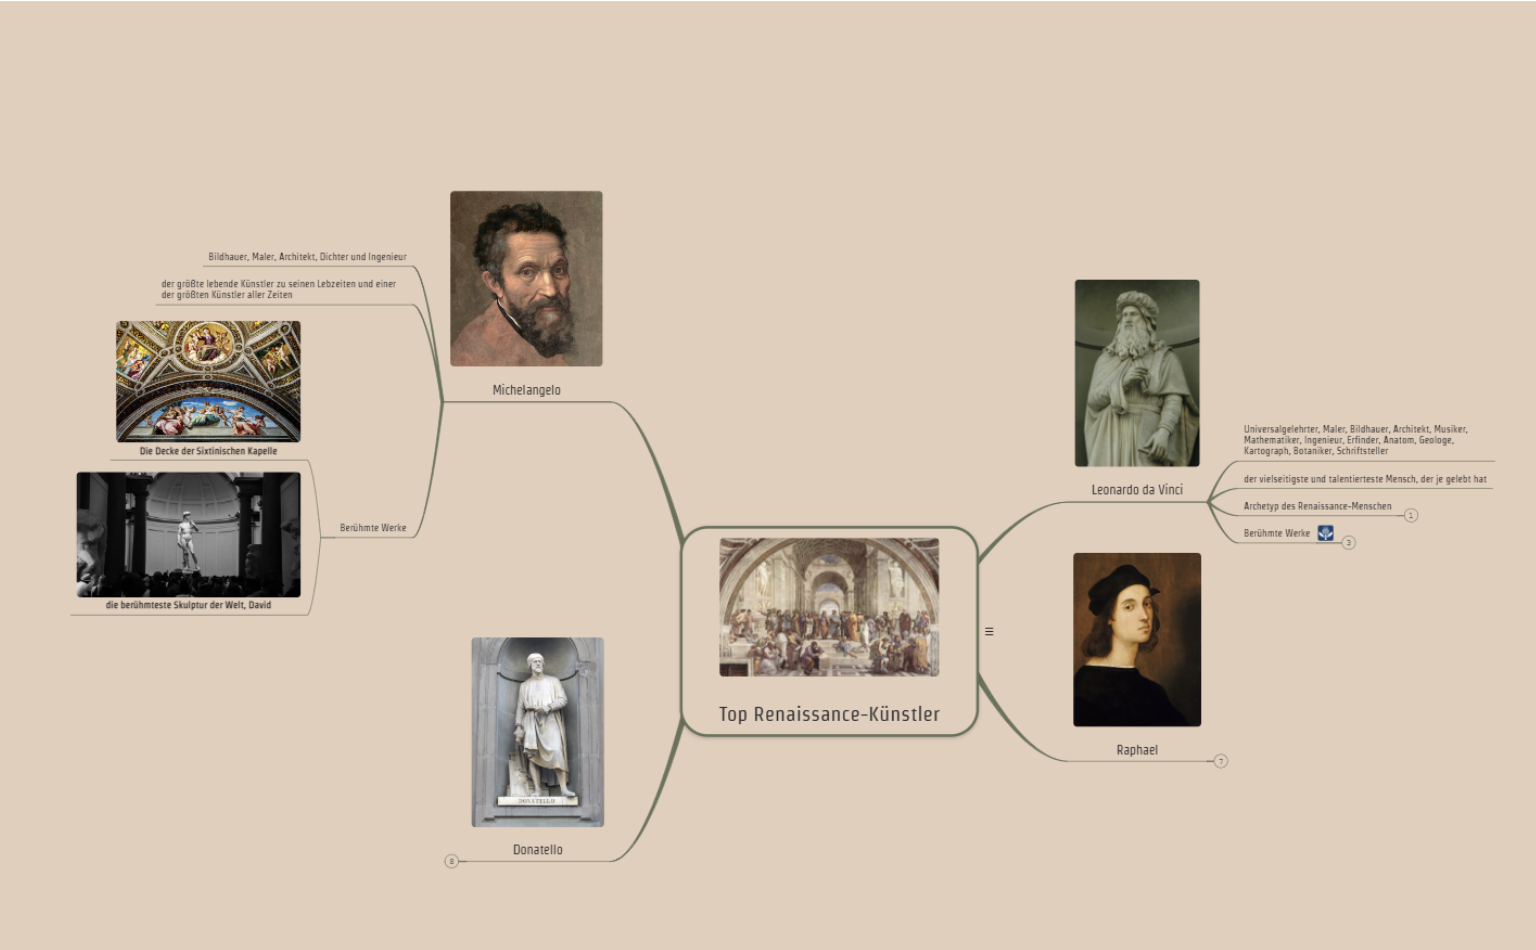Click the David sculpture photo
Image resolution: width=1536 pixels, height=950 pixels.
(188, 534)
